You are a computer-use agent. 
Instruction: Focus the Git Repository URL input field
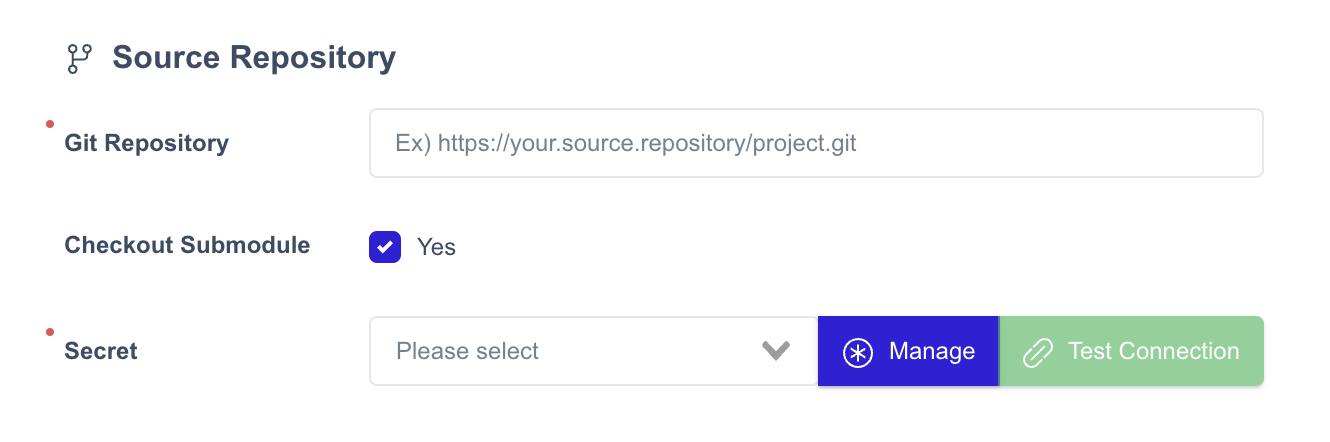coord(816,143)
